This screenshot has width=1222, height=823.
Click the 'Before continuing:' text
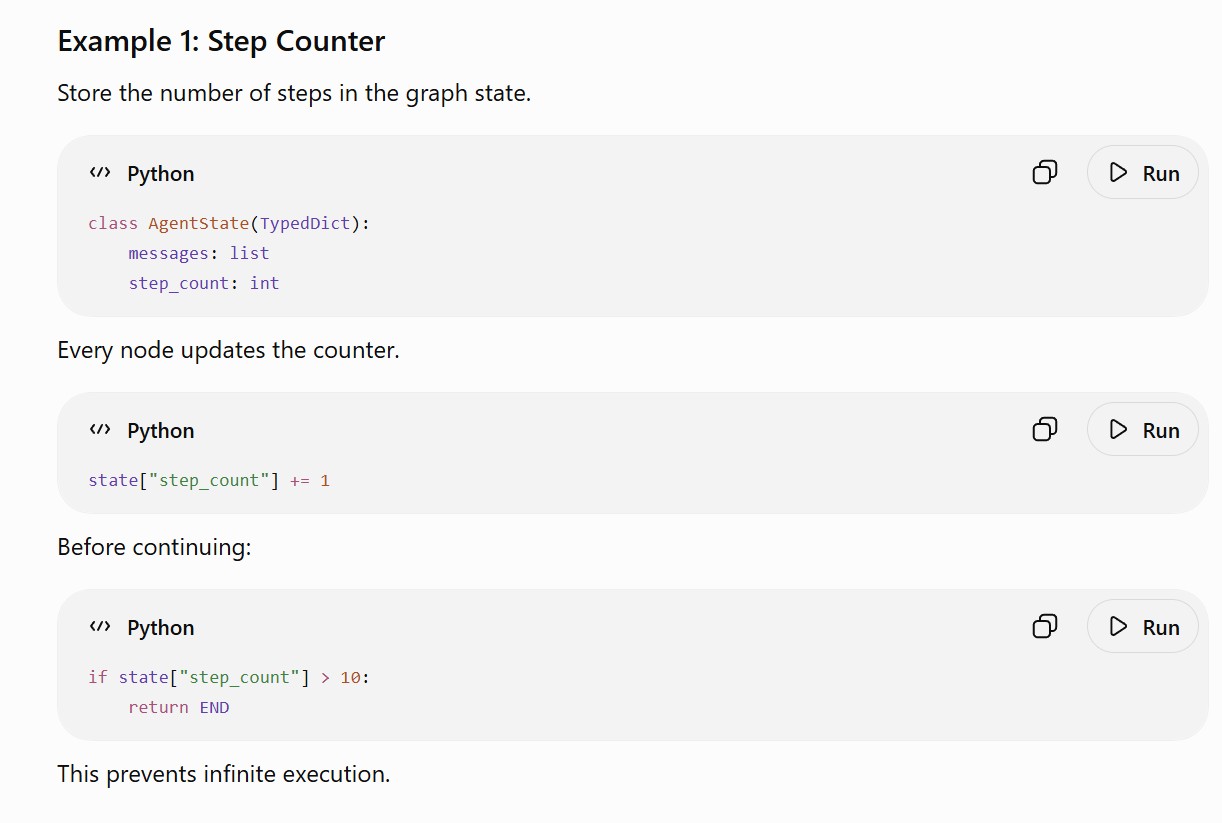click(154, 548)
